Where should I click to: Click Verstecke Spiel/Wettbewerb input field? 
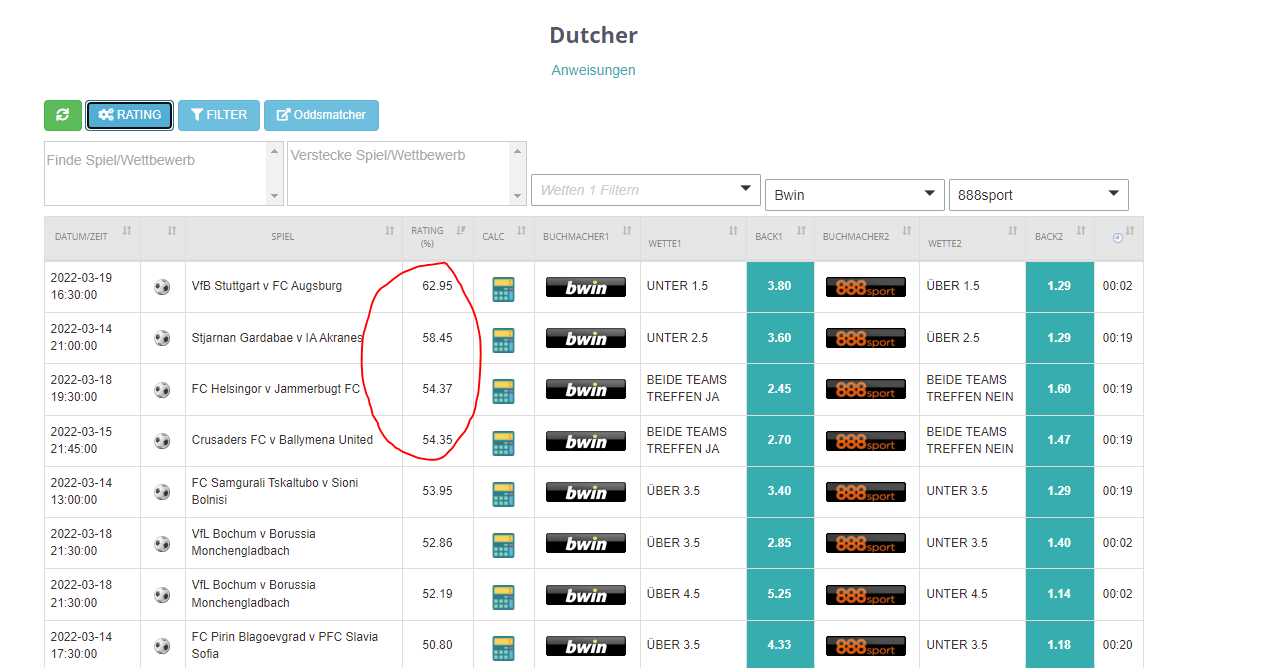pos(398,173)
